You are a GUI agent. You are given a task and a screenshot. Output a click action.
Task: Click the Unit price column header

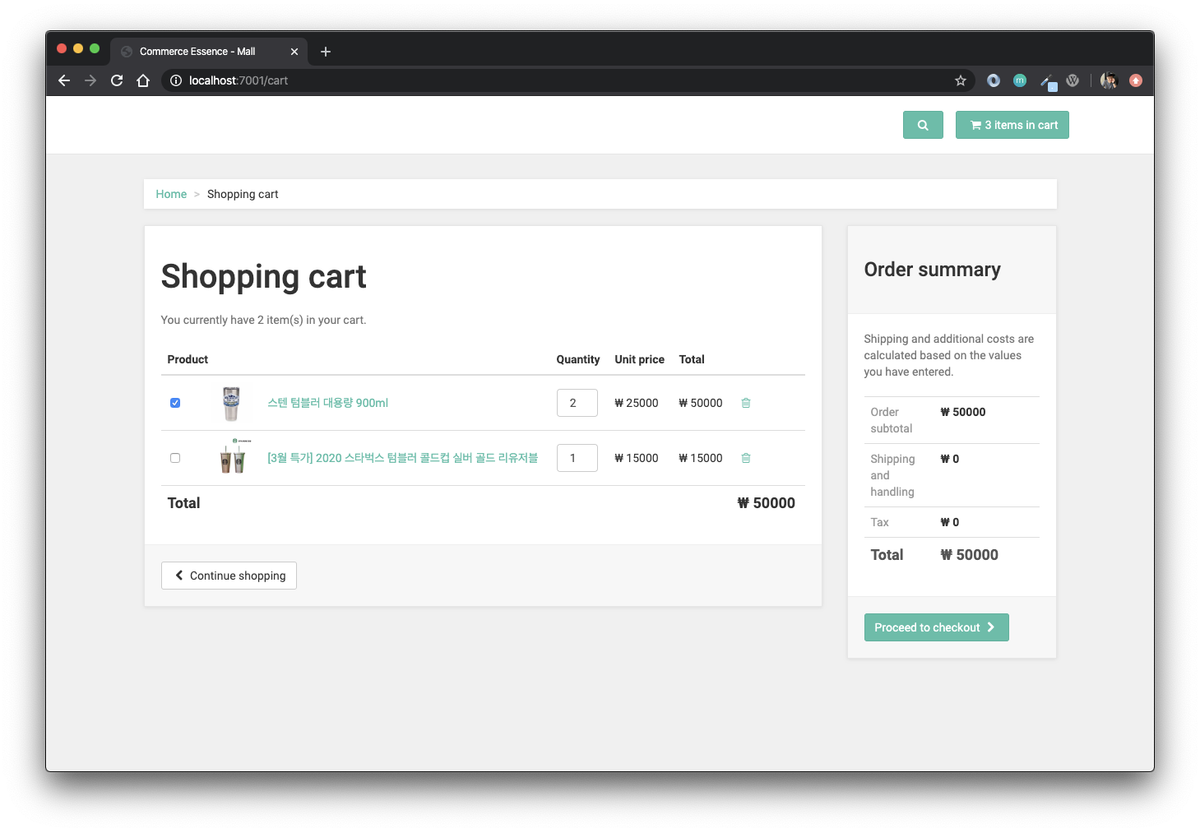click(640, 359)
